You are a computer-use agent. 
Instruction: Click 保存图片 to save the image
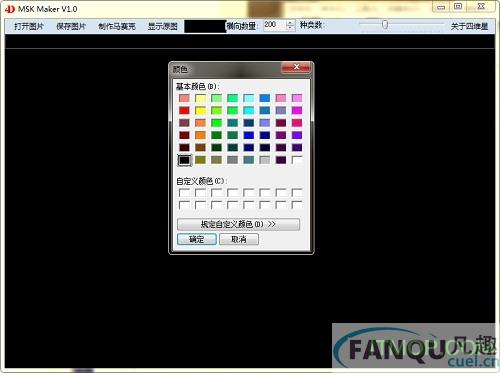71,26
